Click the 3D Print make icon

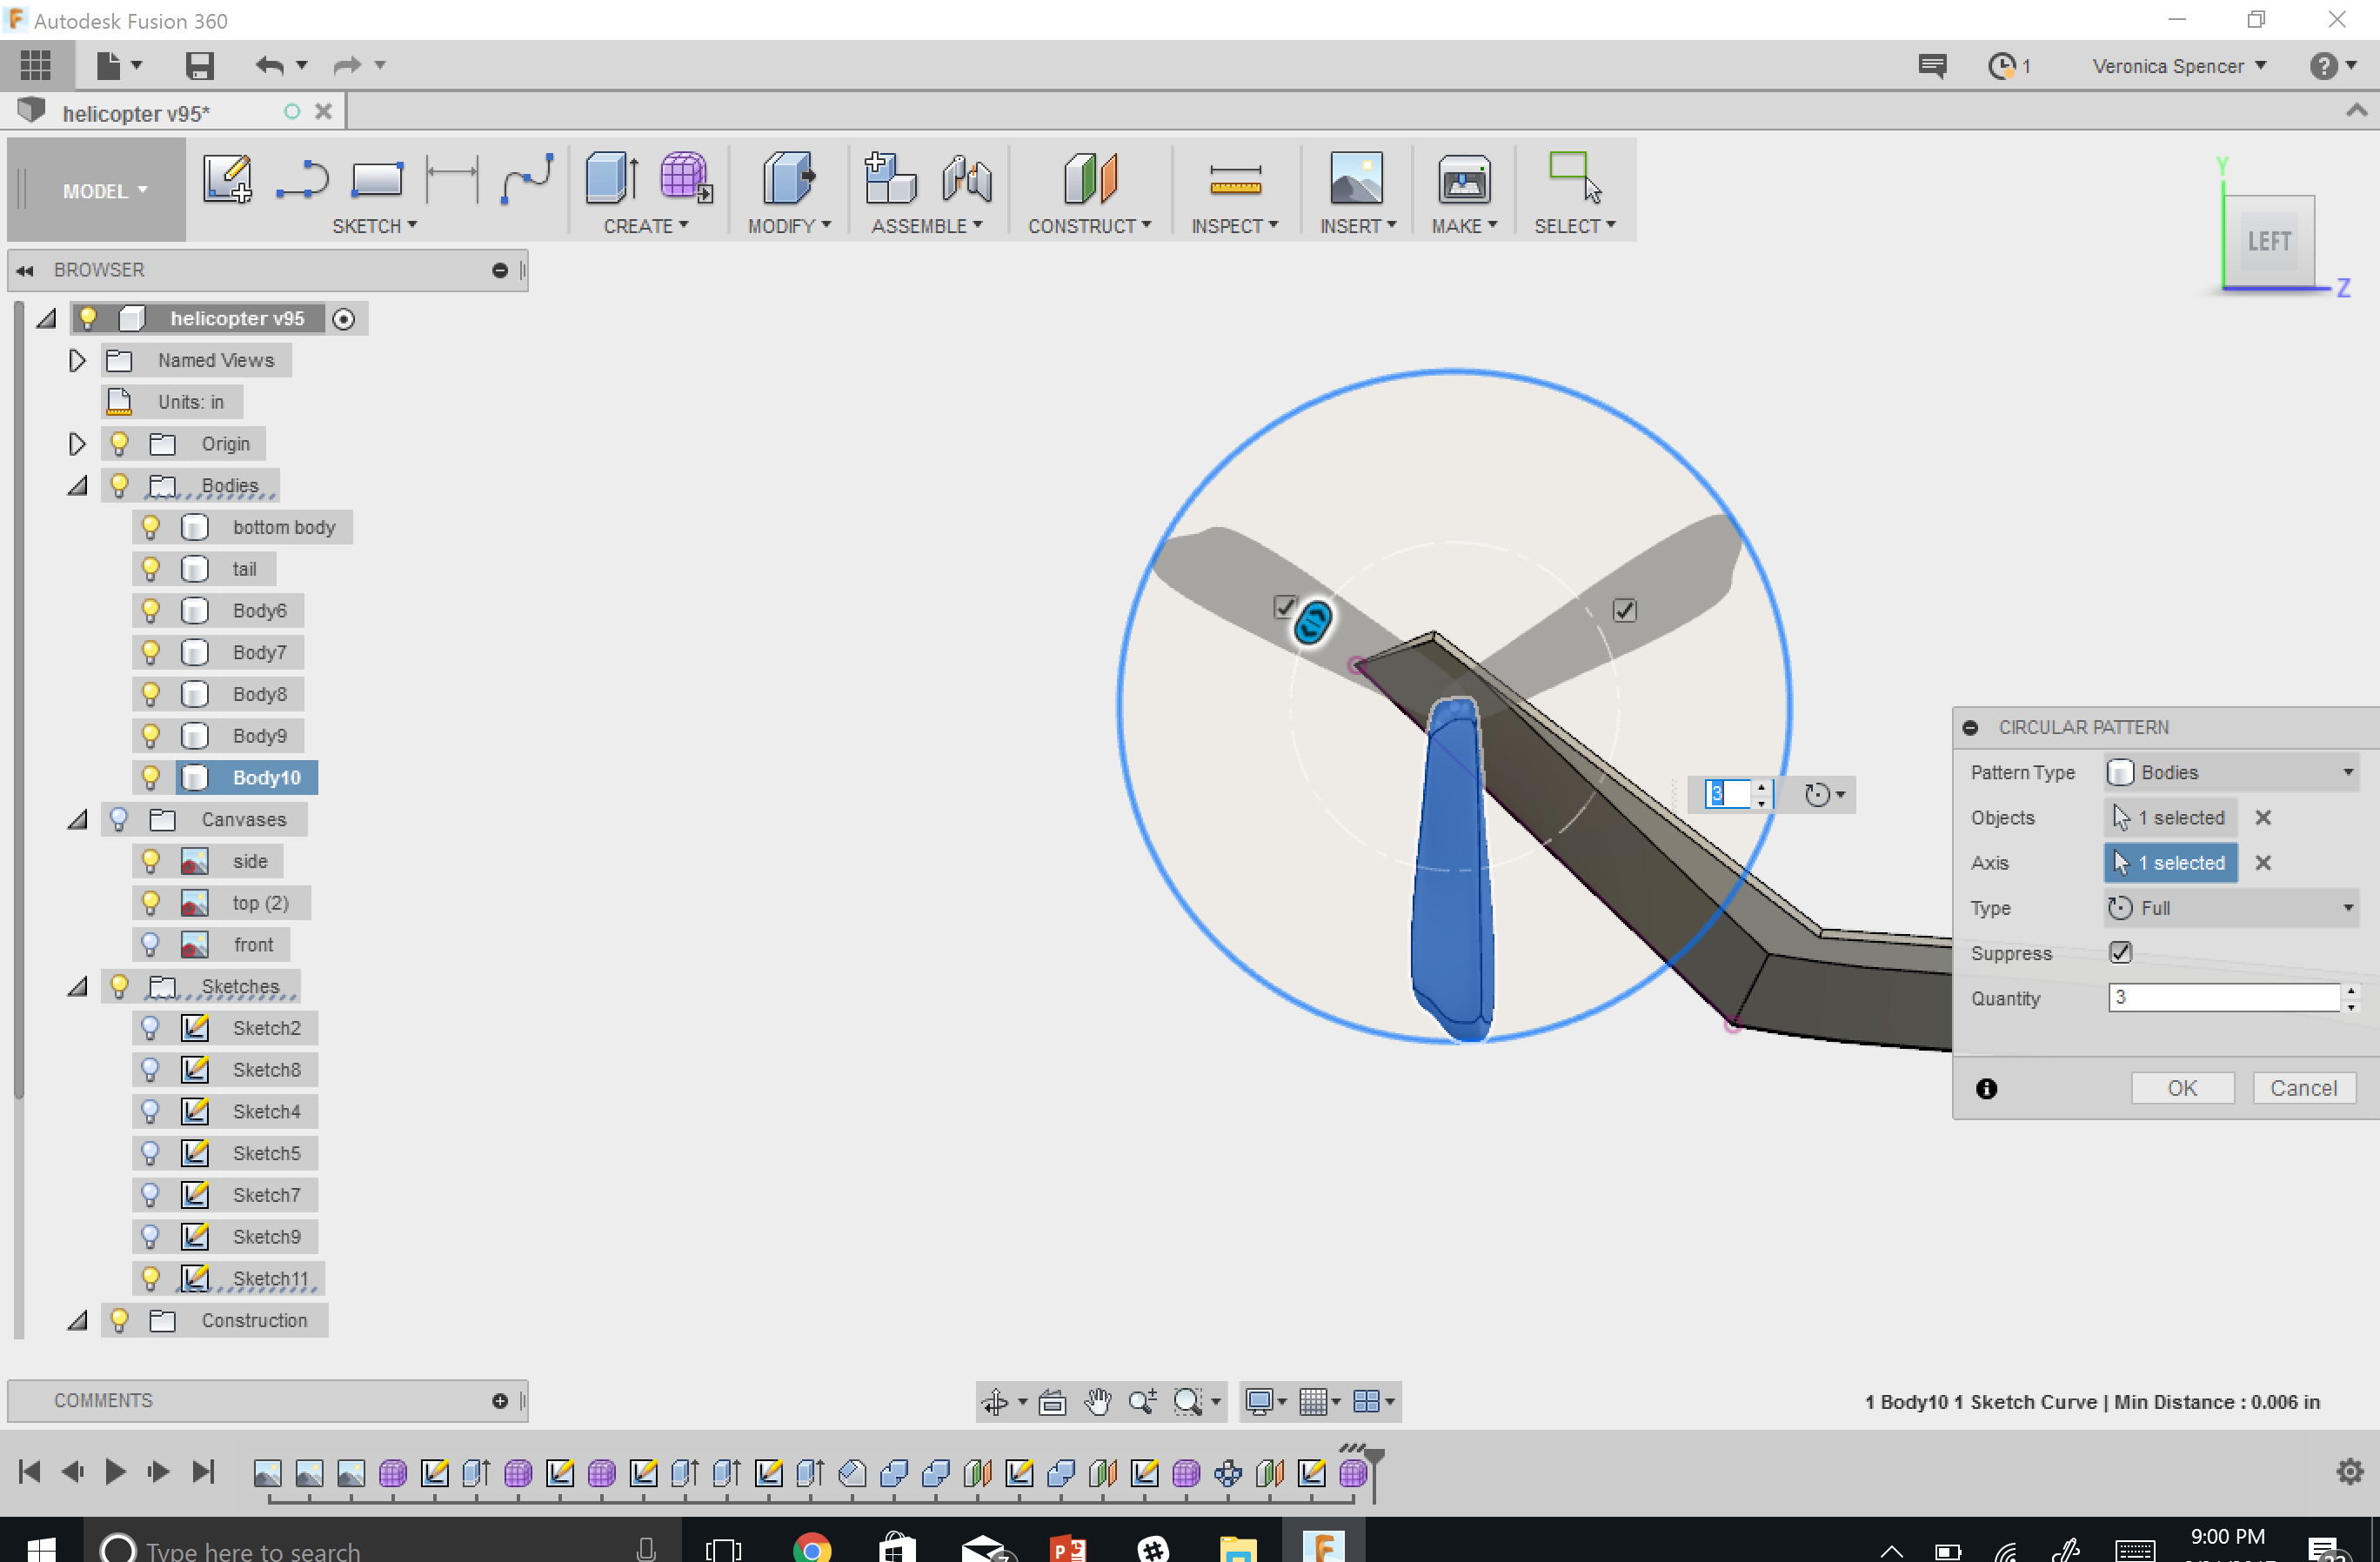point(1463,181)
